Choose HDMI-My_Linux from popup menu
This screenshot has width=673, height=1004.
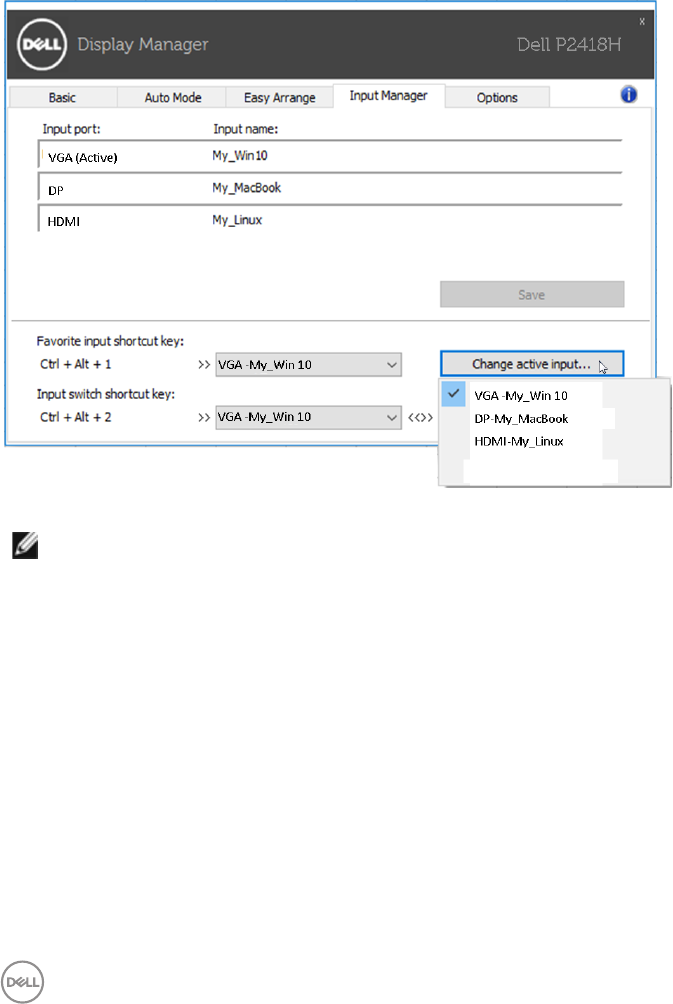519,441
